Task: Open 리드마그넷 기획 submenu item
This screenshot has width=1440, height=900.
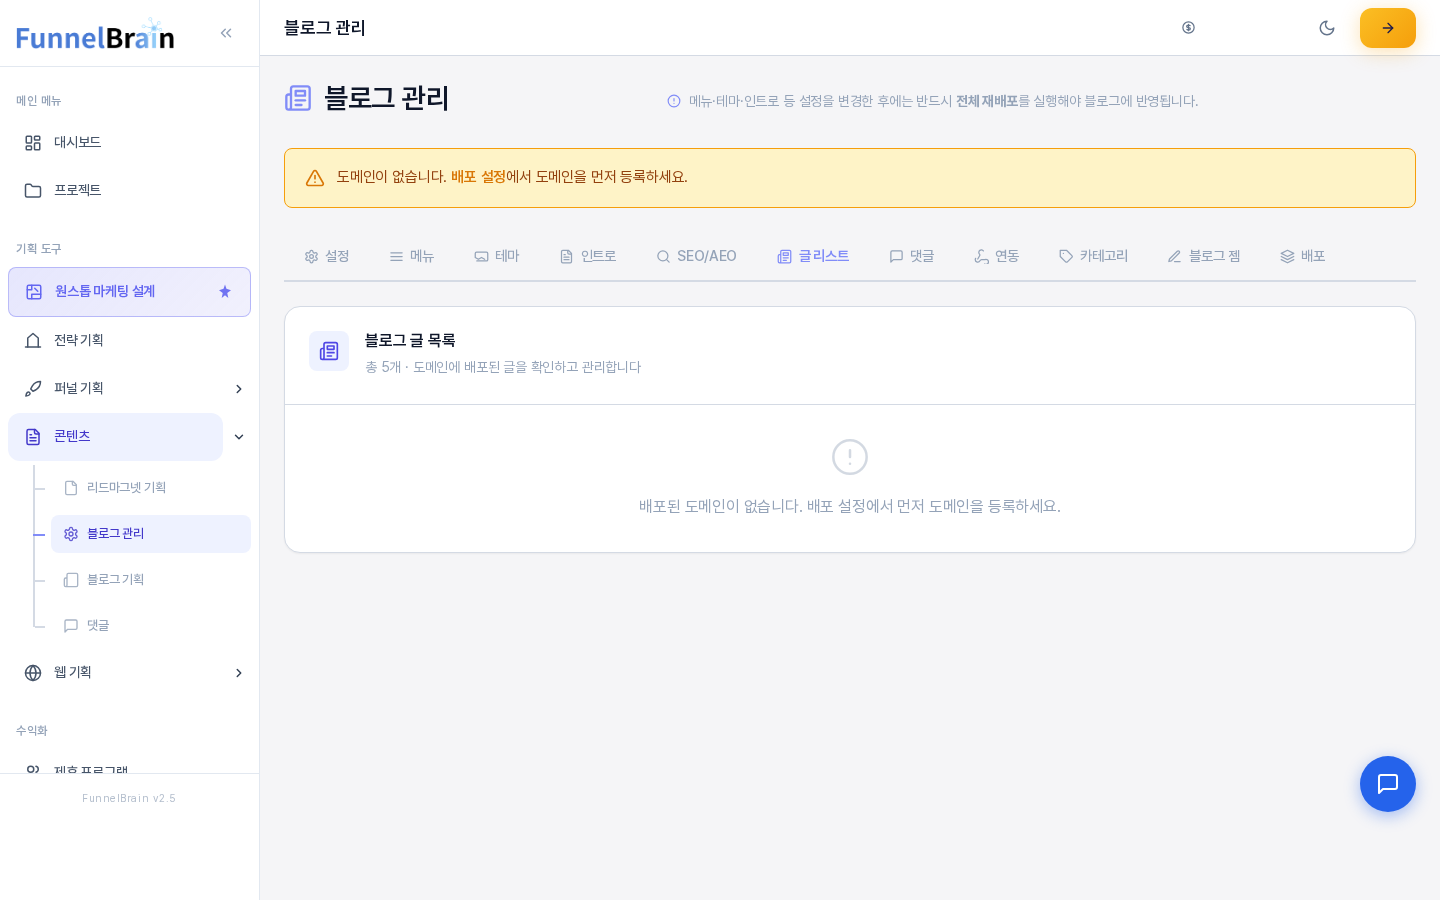Action: point(151,488)
